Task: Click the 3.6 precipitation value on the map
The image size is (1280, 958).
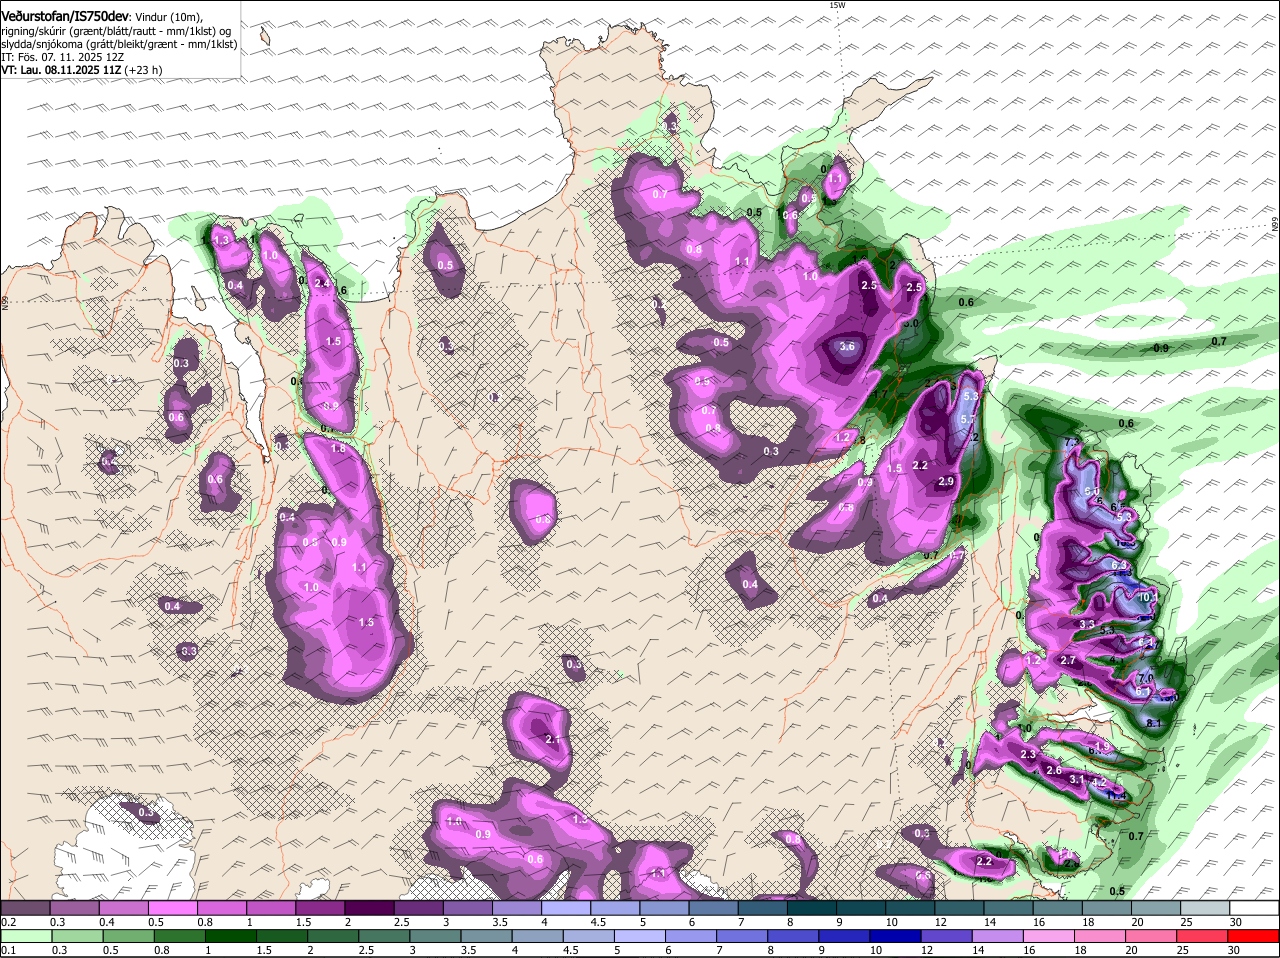Action: pos(847,347)
